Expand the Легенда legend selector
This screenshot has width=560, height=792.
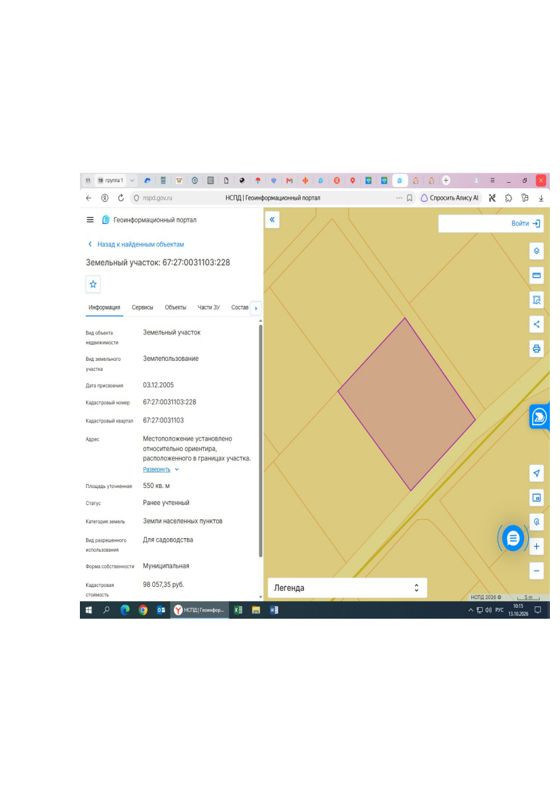tap(347, 588)
